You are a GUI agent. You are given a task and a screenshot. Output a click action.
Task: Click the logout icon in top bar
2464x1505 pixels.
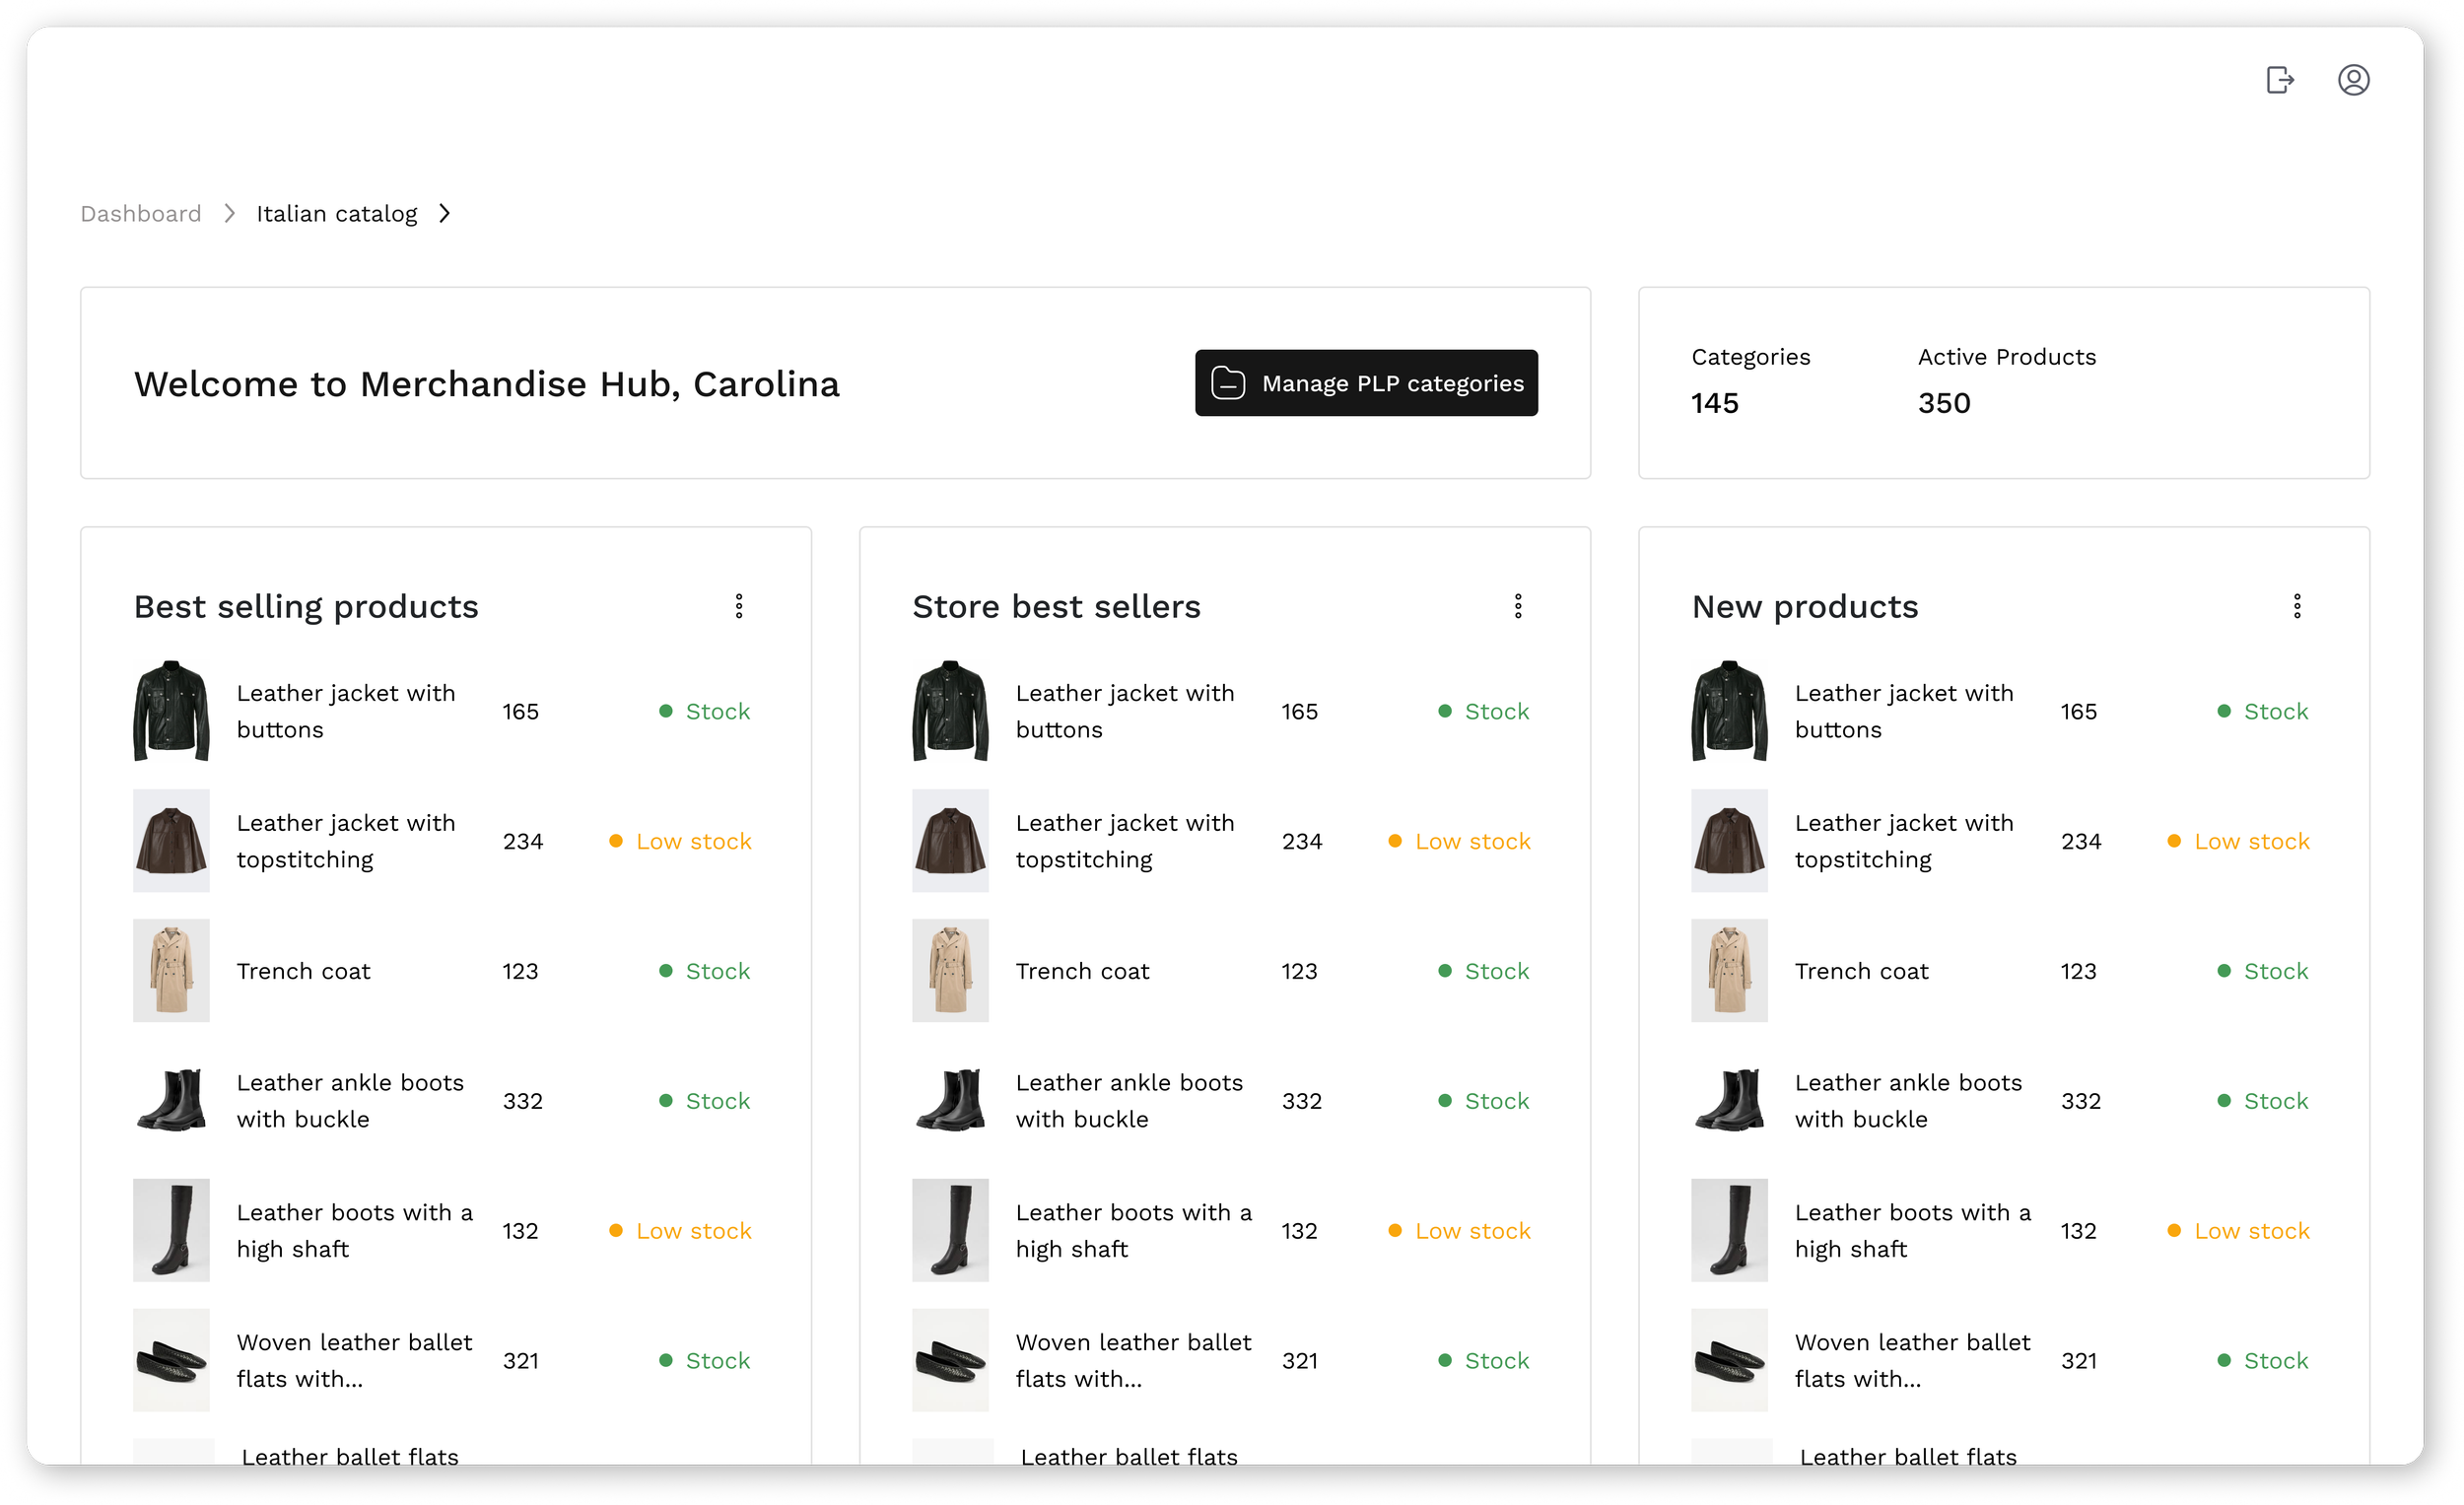2279,80
